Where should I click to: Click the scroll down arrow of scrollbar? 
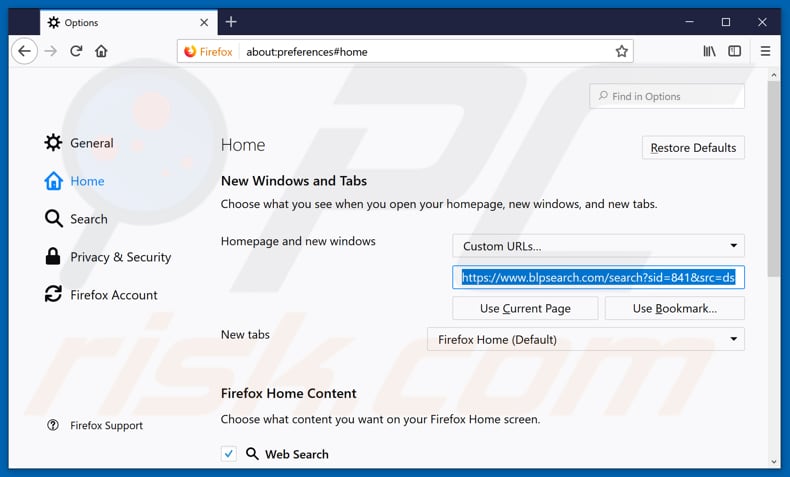point(774,462)
